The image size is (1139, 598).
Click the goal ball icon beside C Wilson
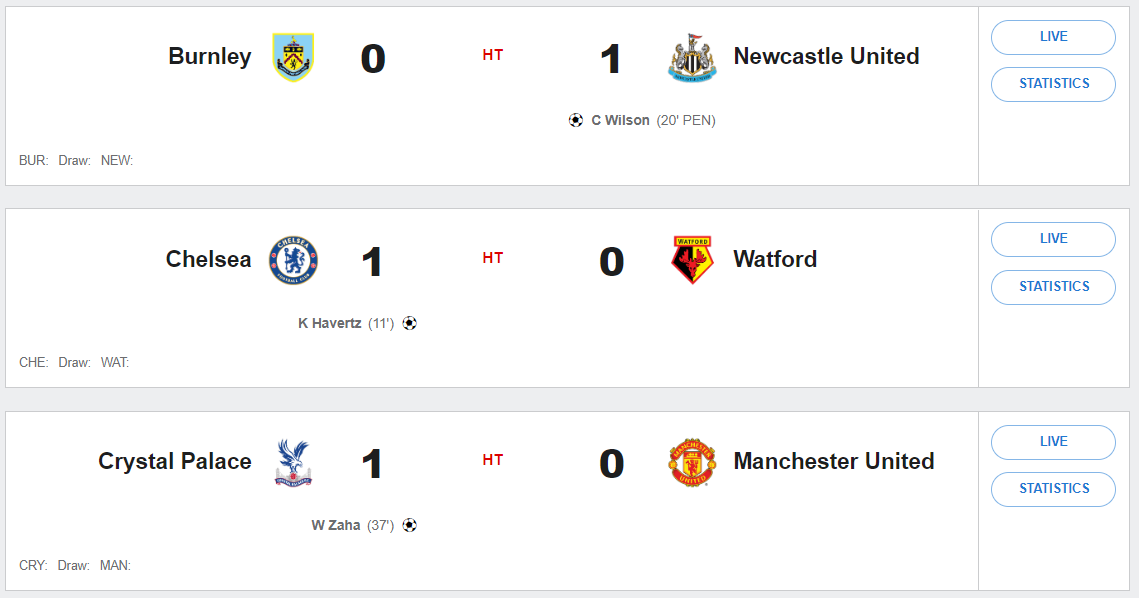point(575,120)
